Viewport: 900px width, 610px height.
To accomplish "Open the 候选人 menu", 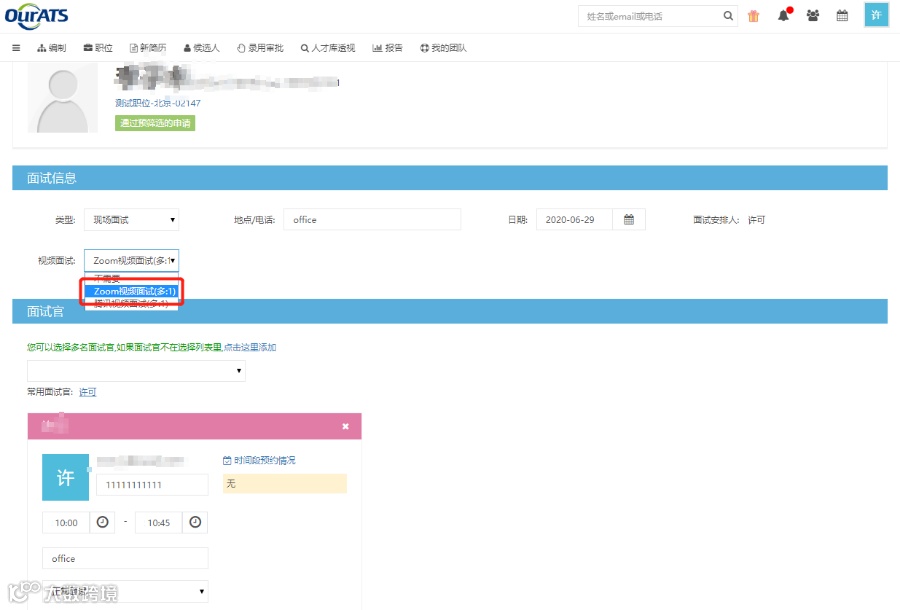I will [201, 48].
